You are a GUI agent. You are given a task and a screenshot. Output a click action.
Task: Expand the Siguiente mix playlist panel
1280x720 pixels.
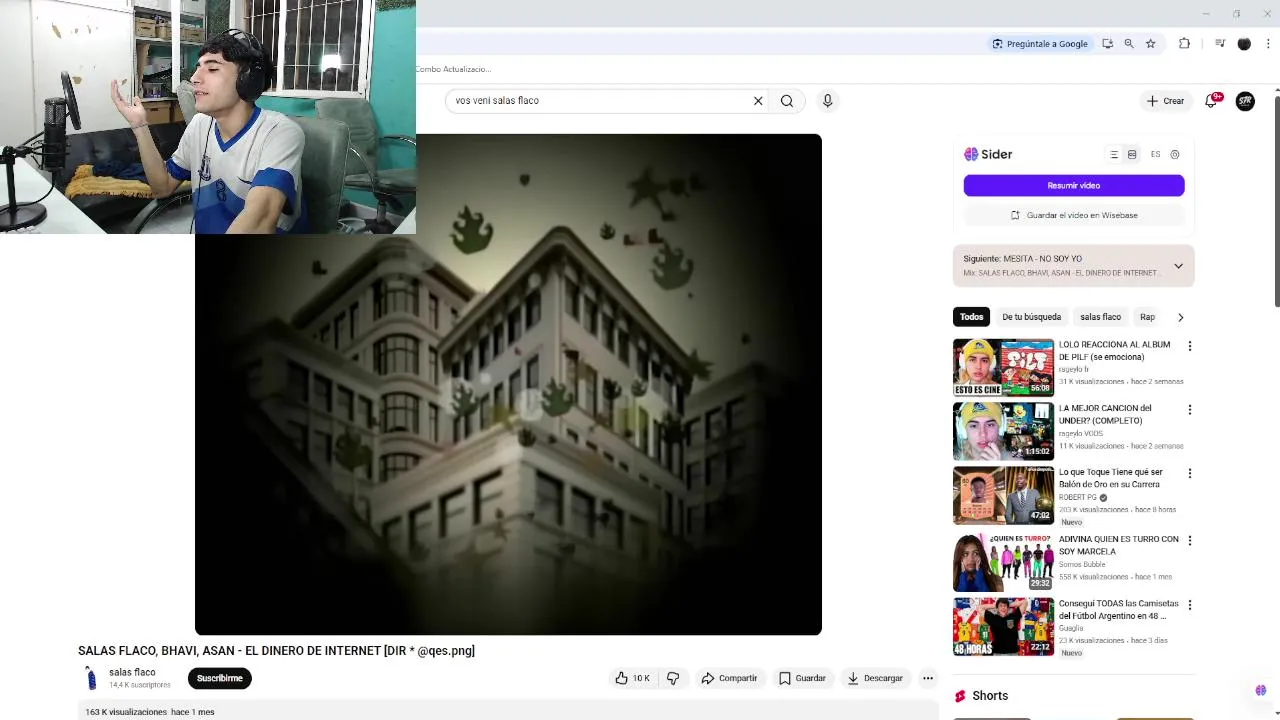point(1178,266)
